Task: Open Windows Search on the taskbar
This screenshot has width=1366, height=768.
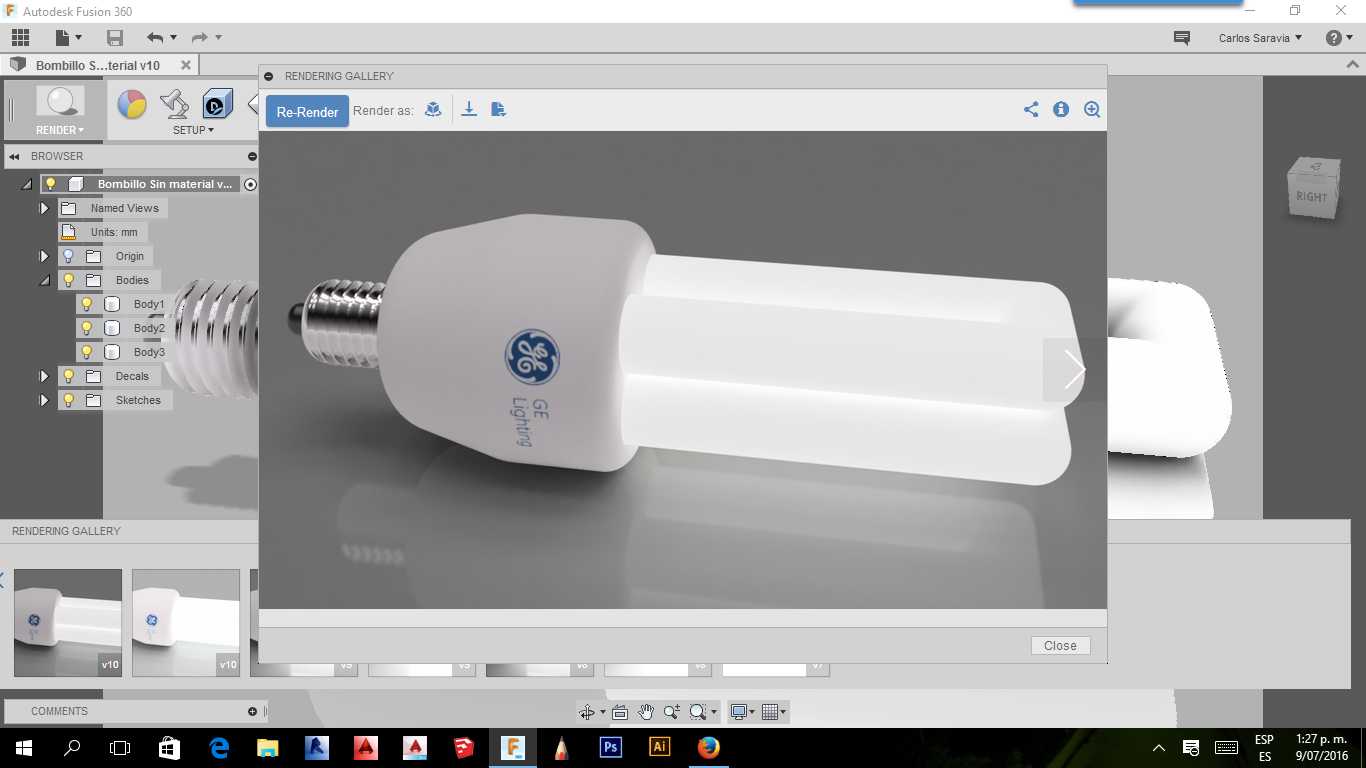Action: (72, 747)
